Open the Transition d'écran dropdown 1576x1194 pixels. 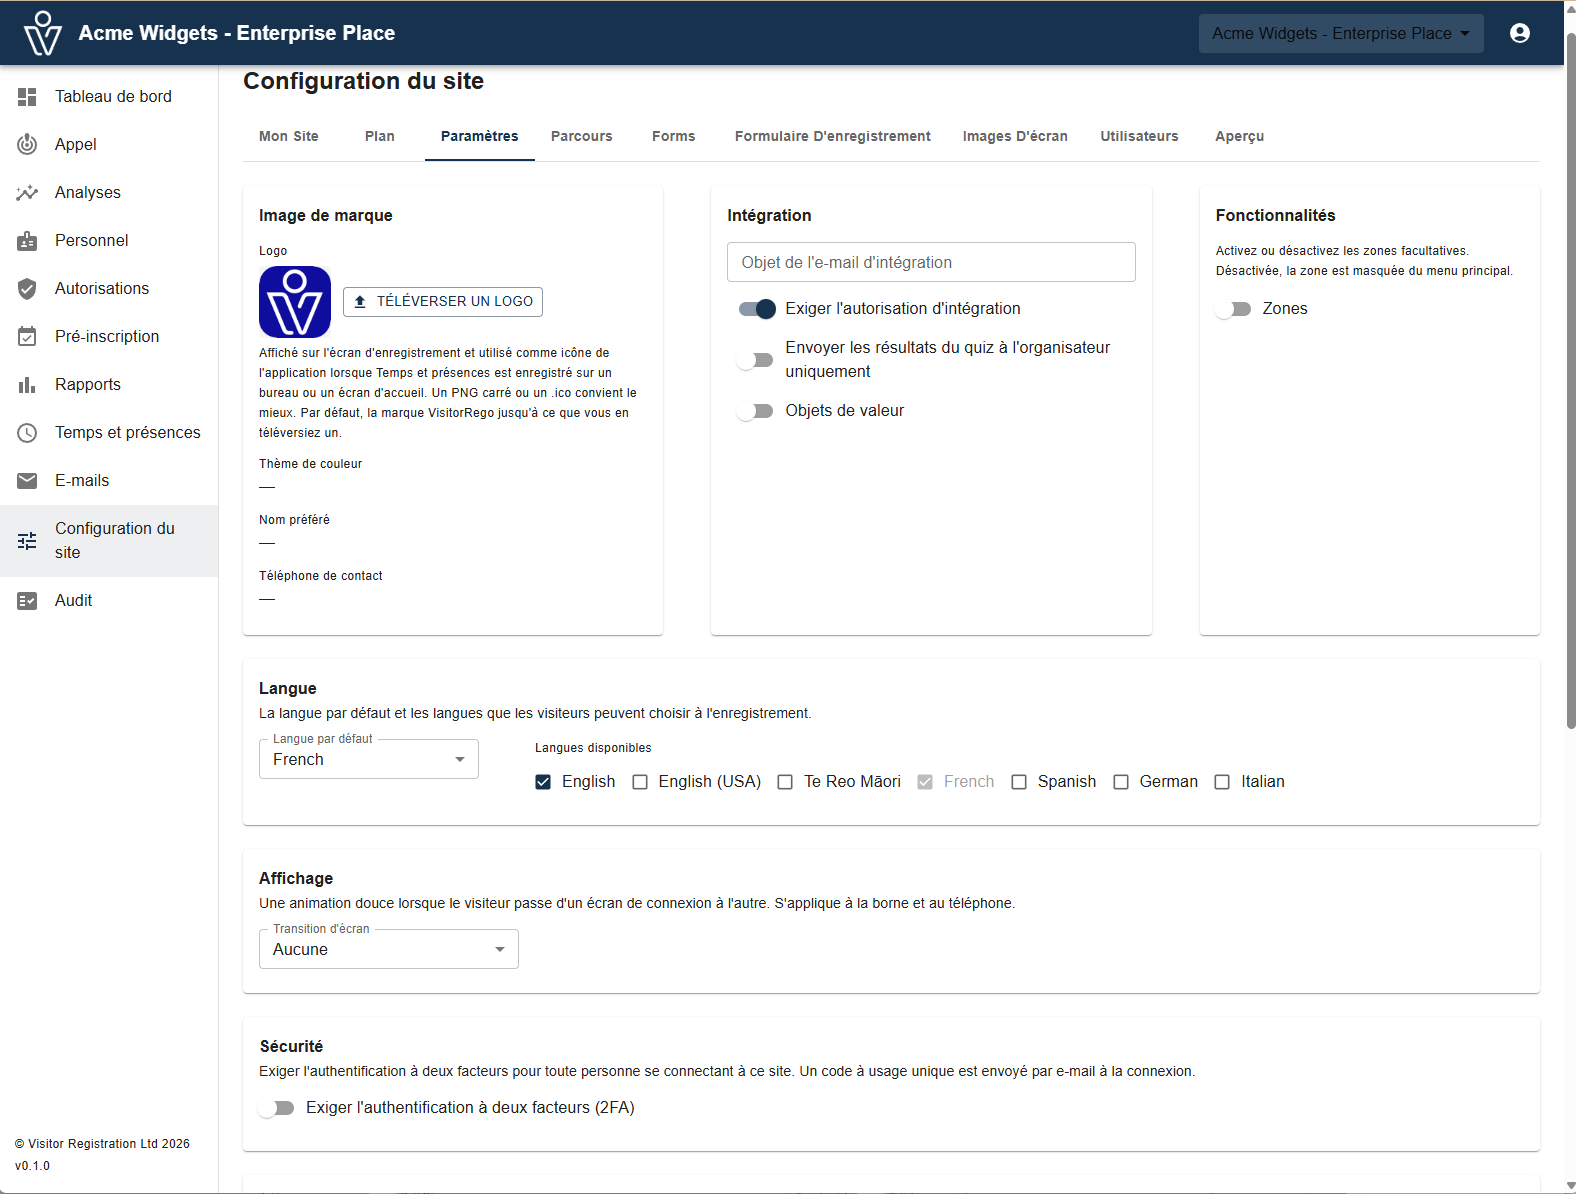pos(389,949)
